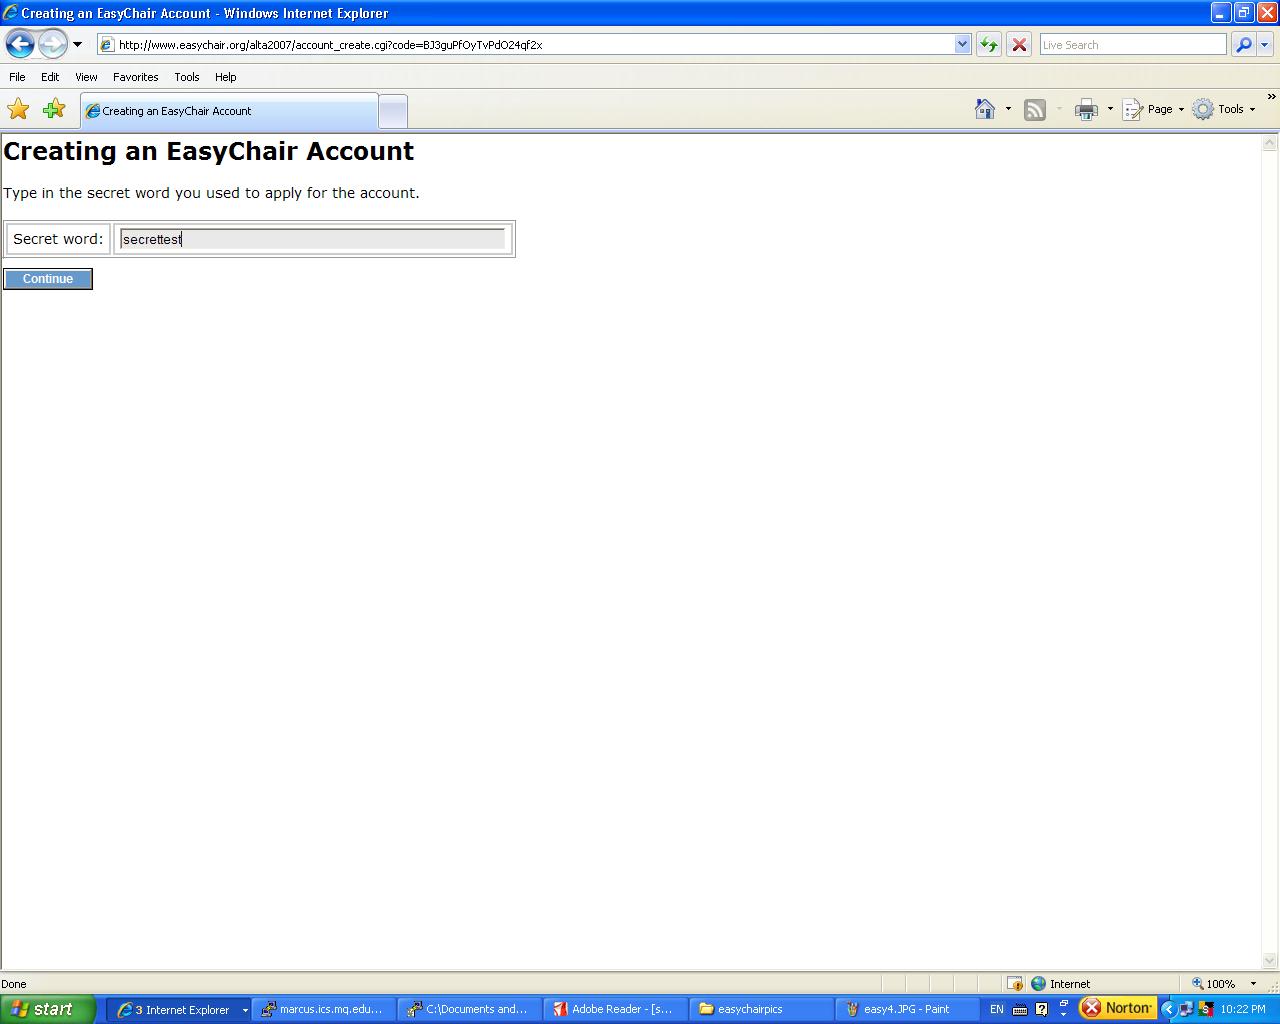Open the Help menu
1280x1024 pixels.
225,77
